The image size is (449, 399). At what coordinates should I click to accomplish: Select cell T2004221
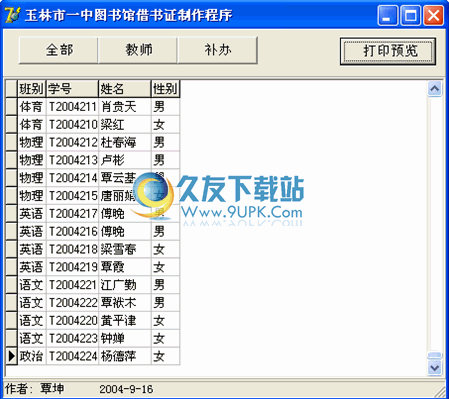point(72,285)
